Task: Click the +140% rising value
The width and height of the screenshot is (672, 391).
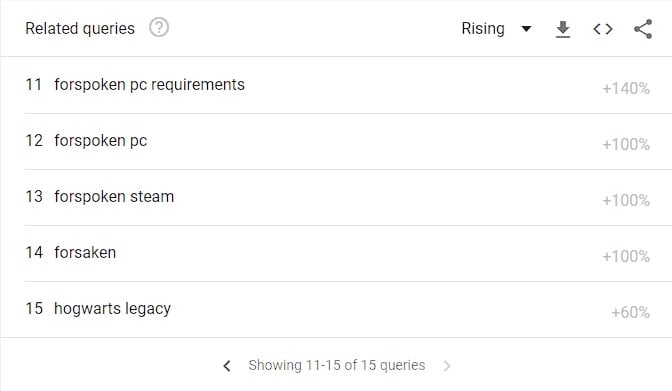Action: click(x=626, y=89)
